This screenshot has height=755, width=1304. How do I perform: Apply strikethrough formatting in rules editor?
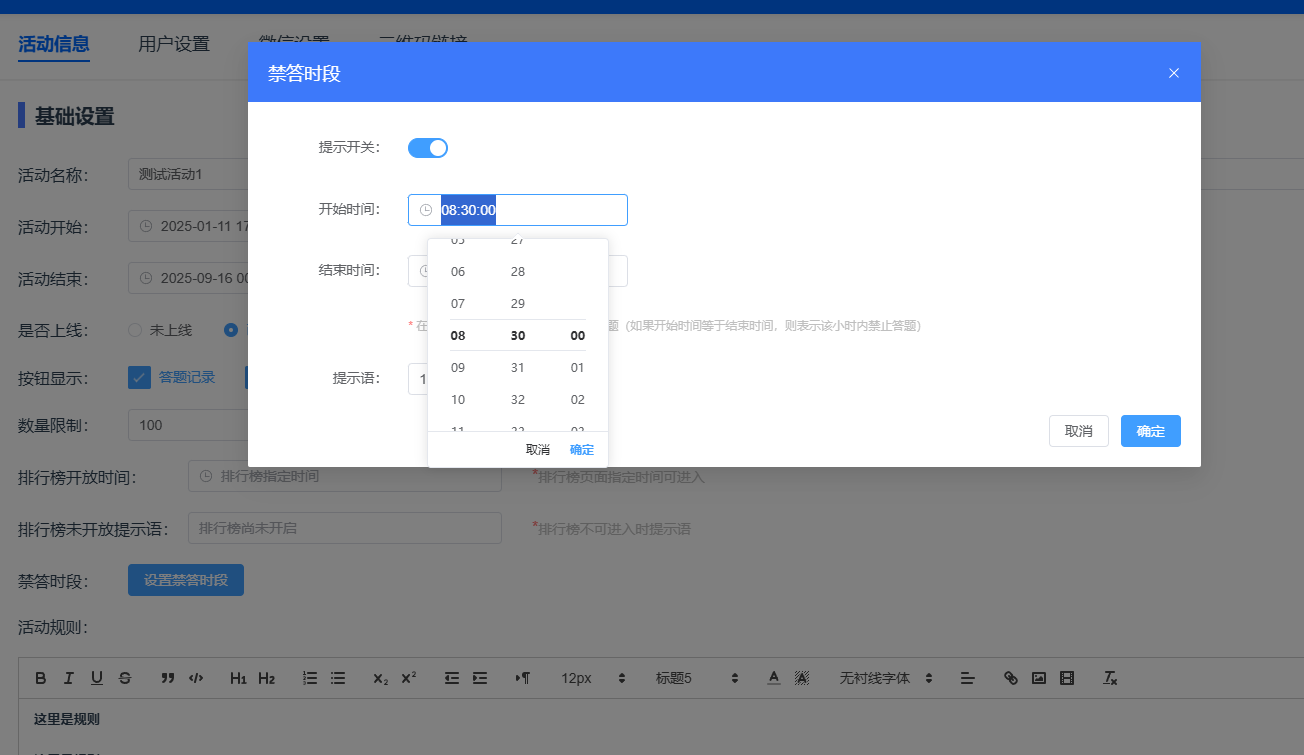tap(125, 678)
